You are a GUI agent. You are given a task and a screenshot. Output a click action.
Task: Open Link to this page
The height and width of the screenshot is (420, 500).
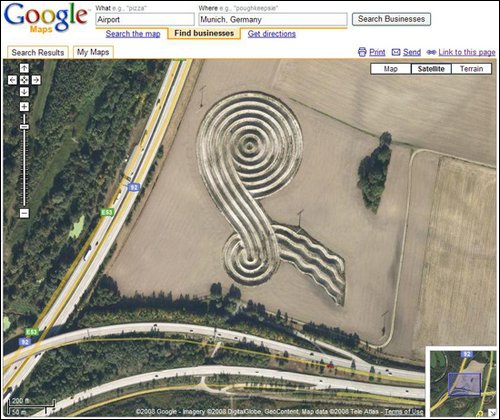[x=467, y=52]
